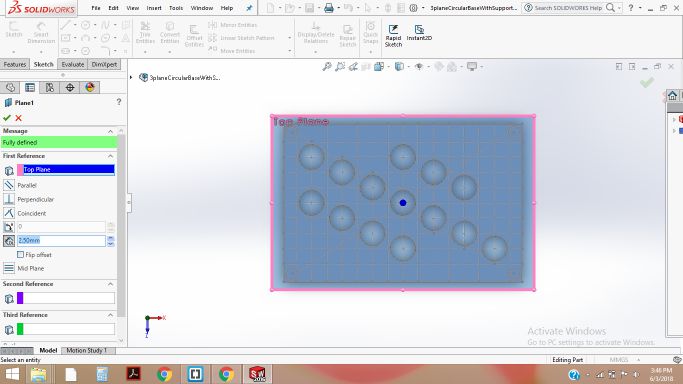Open the Tools menu
This screenshot has height=384, width=683.
tap(176, 8)
